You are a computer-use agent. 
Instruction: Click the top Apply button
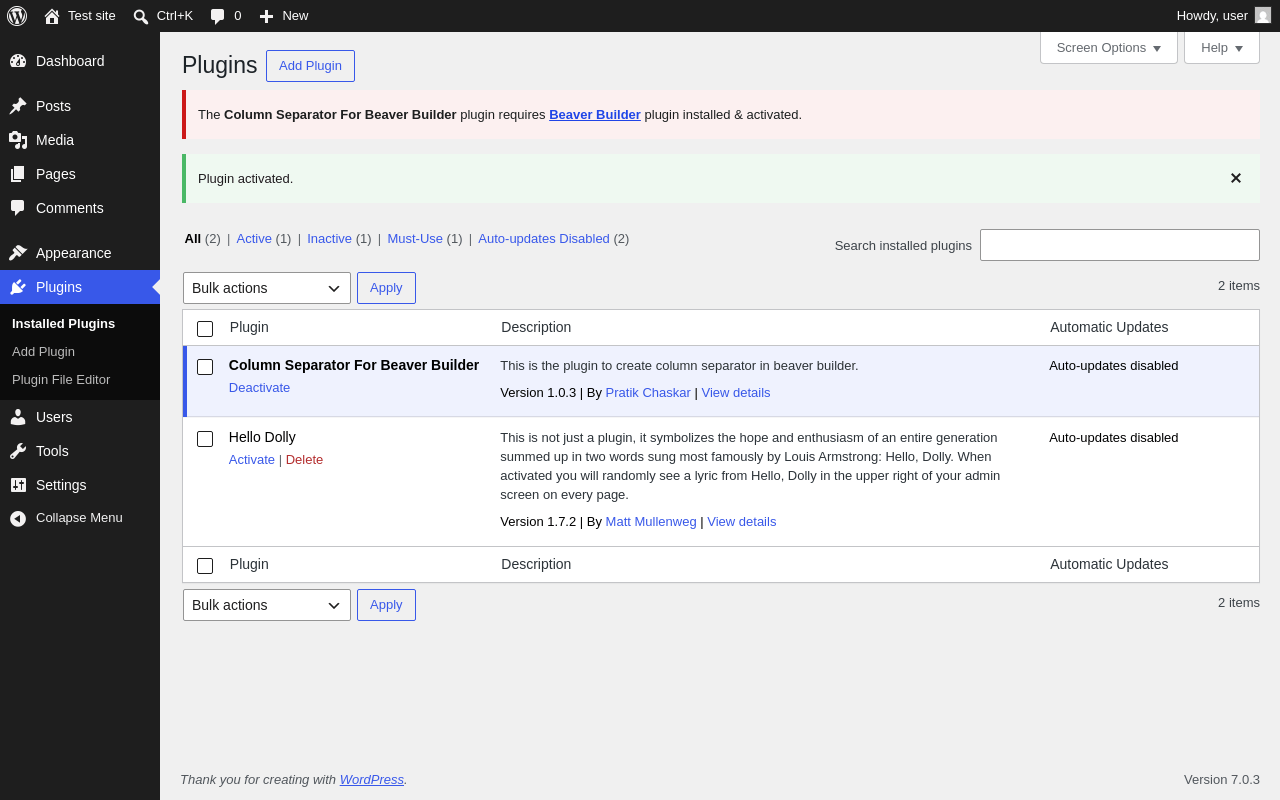(x=386, y=288)
